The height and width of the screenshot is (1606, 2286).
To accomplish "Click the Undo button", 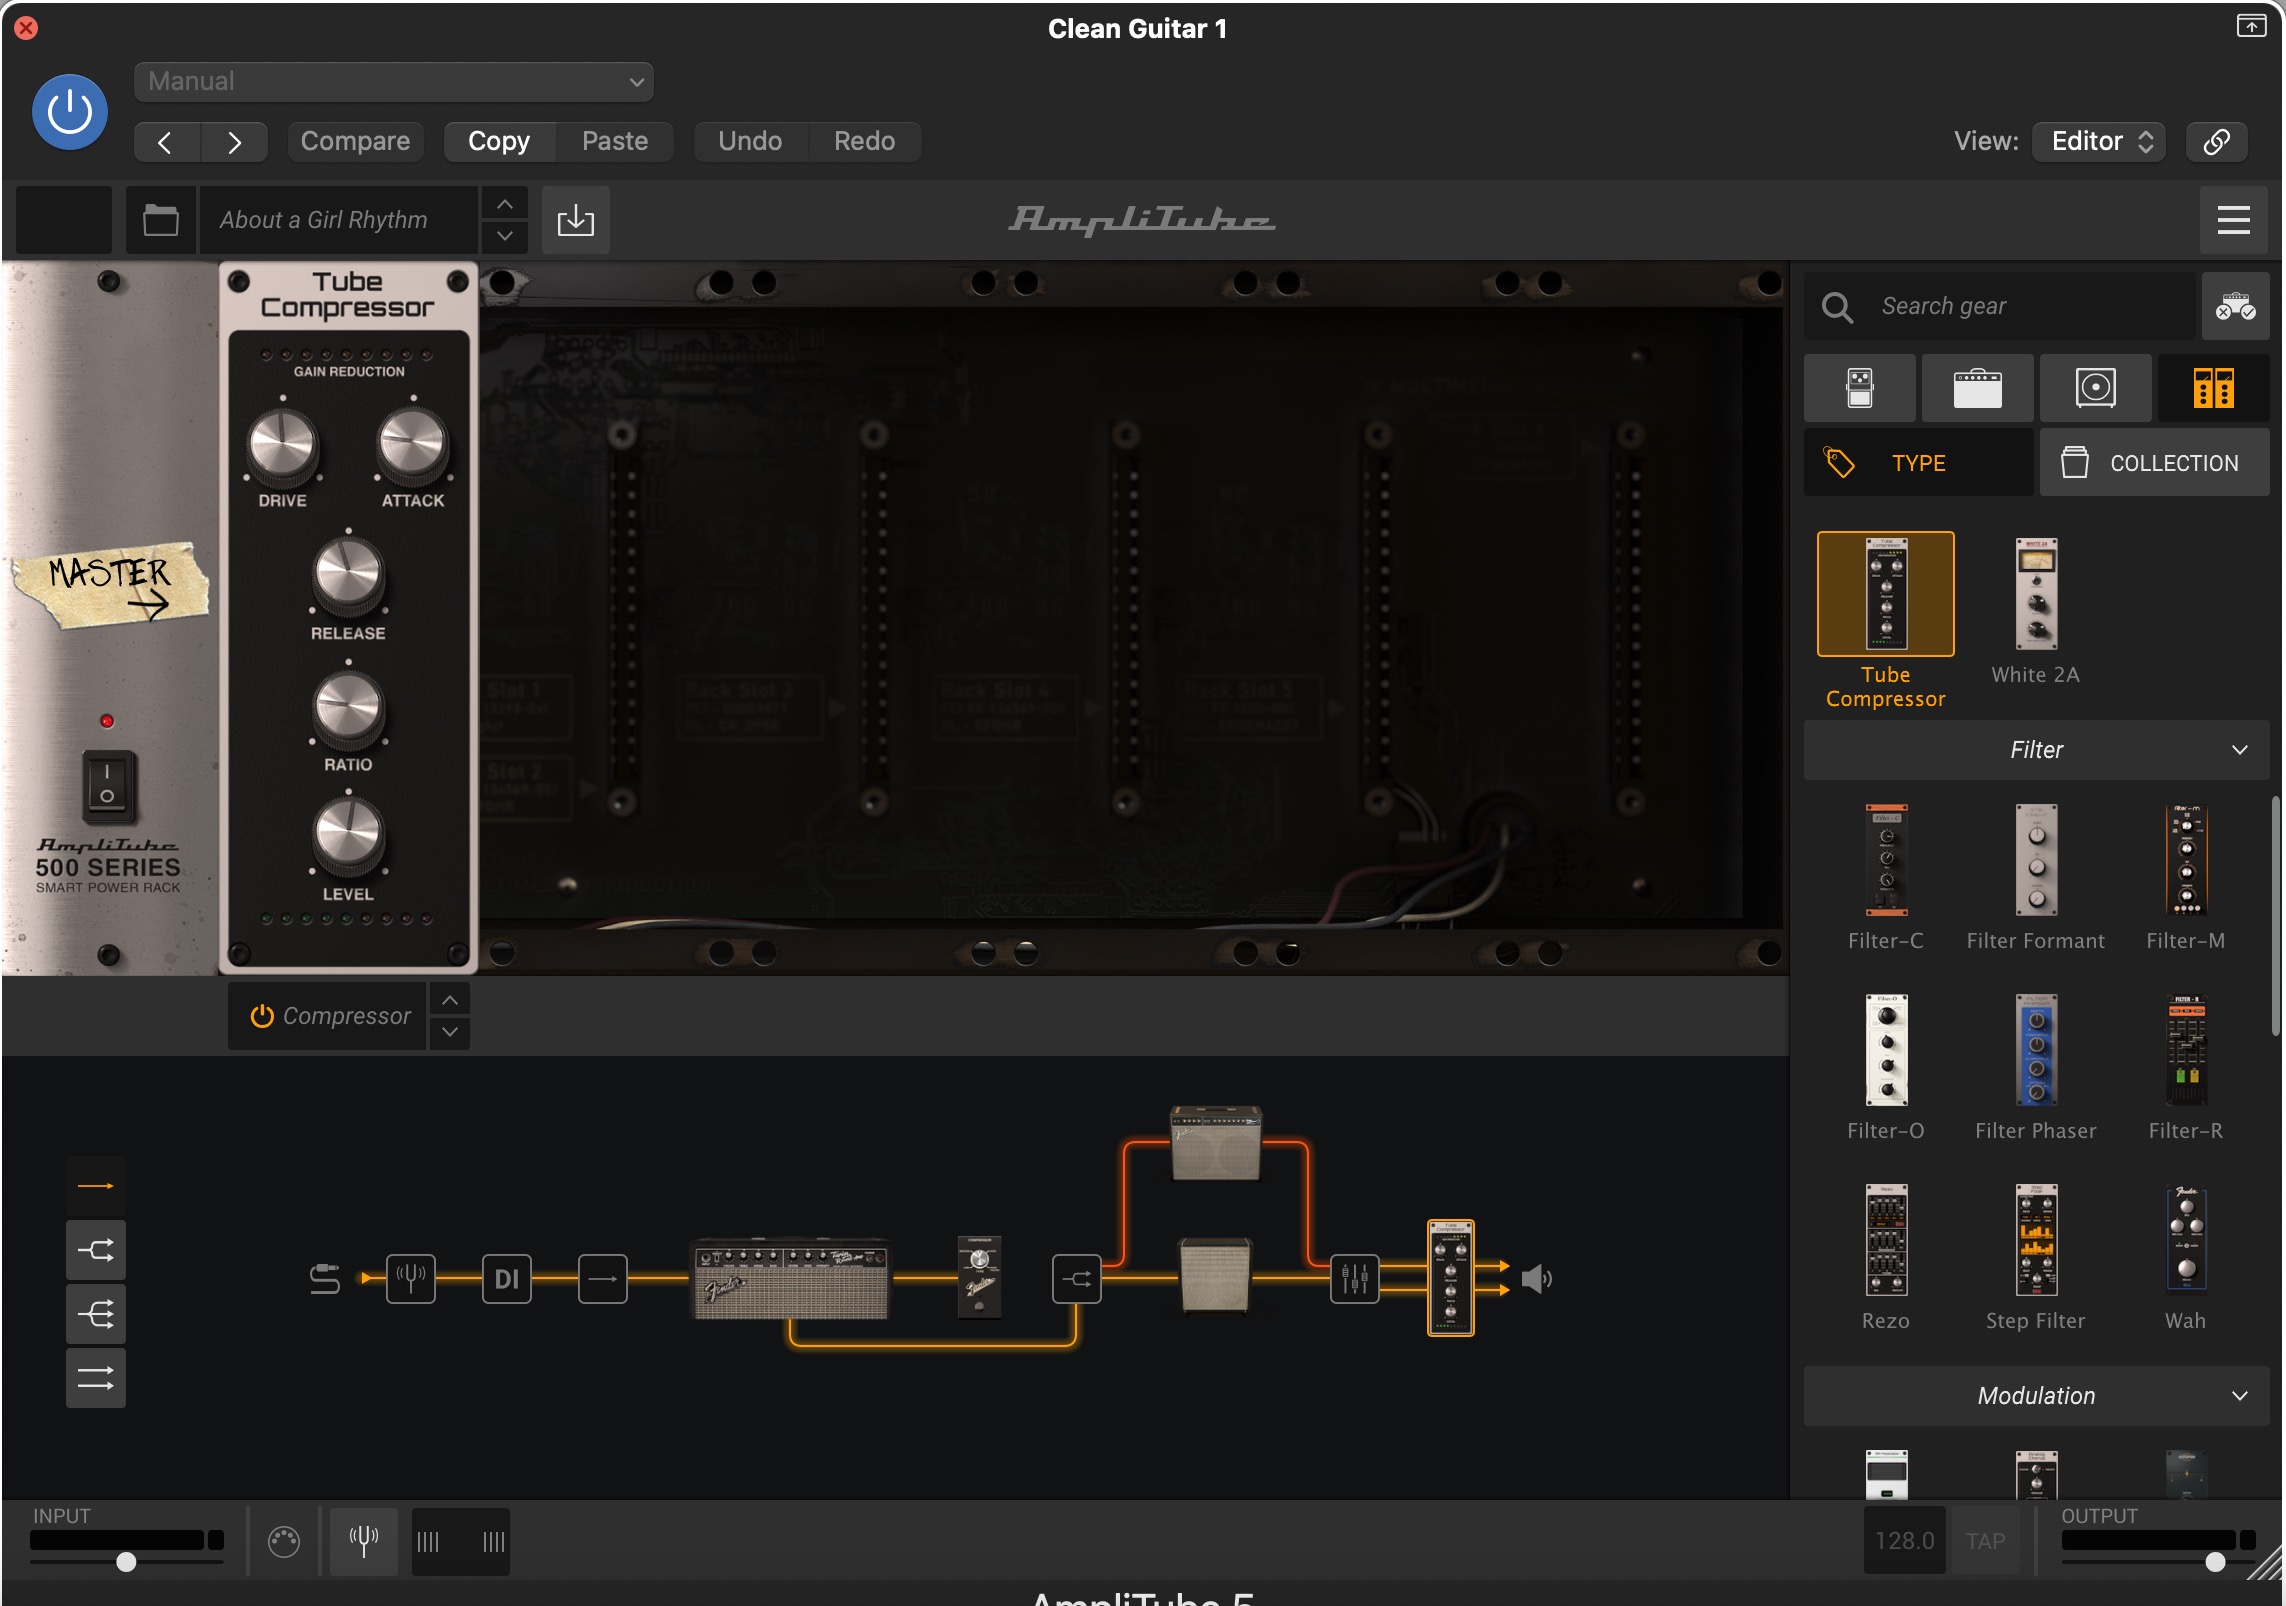I will tap(750, 141).
